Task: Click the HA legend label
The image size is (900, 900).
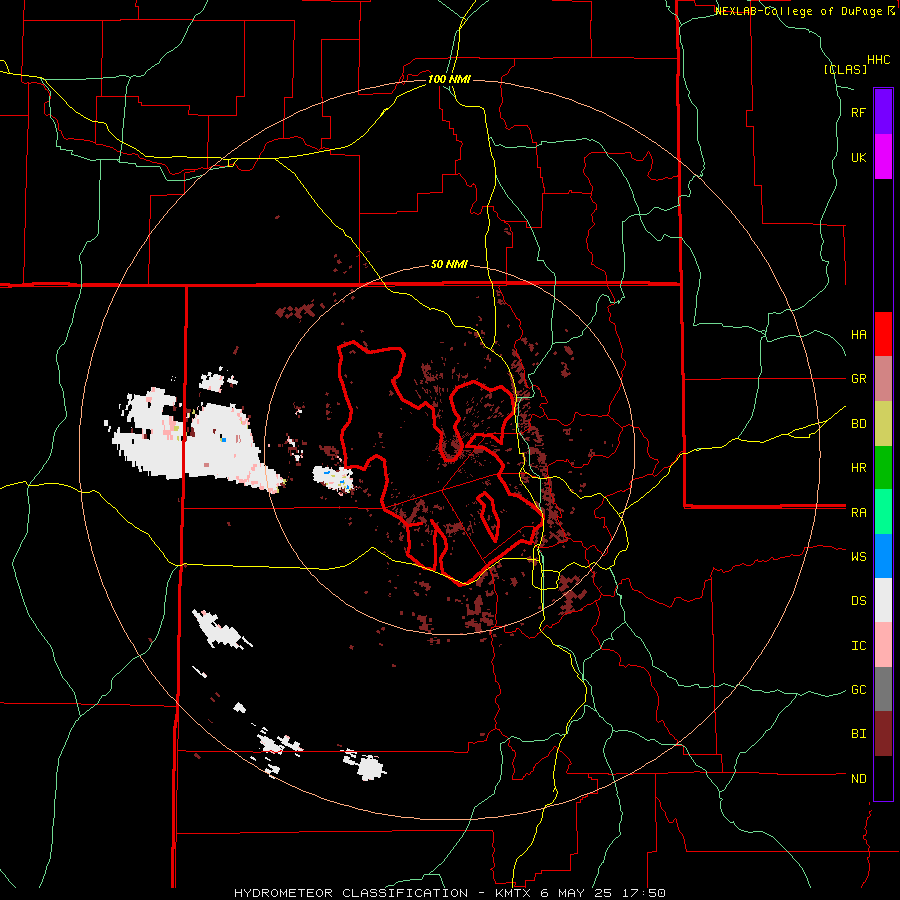Action: (x=858, y=335)
